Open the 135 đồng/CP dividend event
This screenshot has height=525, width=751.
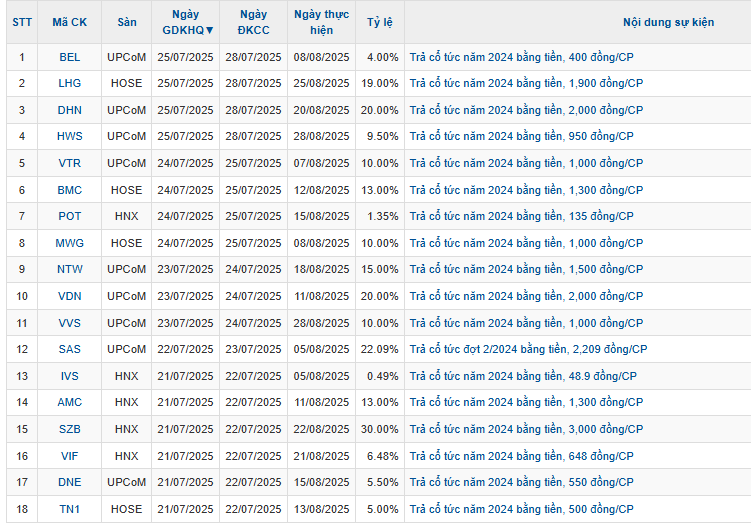pos(521,216)
